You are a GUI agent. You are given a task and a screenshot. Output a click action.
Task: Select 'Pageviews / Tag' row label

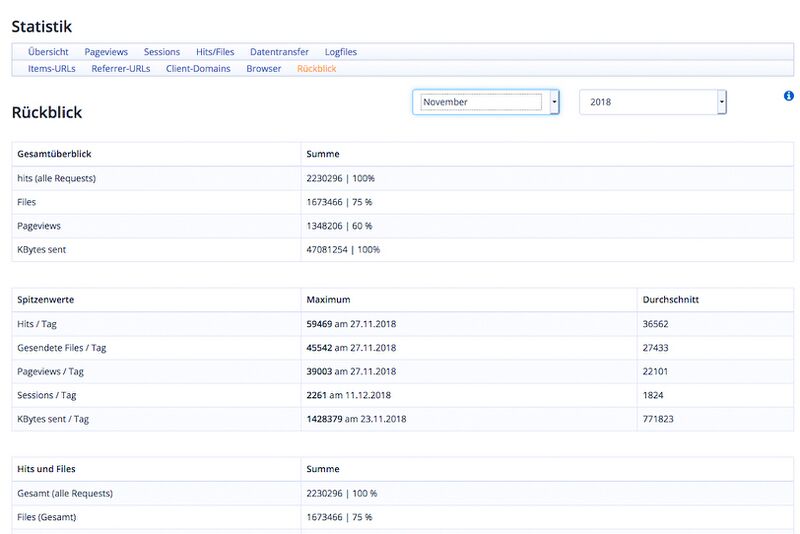50,371
